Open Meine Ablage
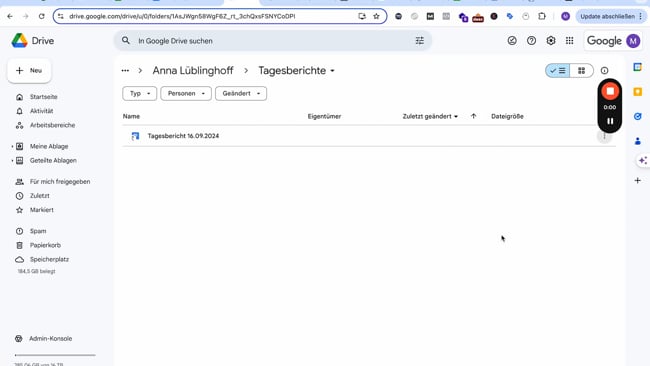 click(49, 146)
